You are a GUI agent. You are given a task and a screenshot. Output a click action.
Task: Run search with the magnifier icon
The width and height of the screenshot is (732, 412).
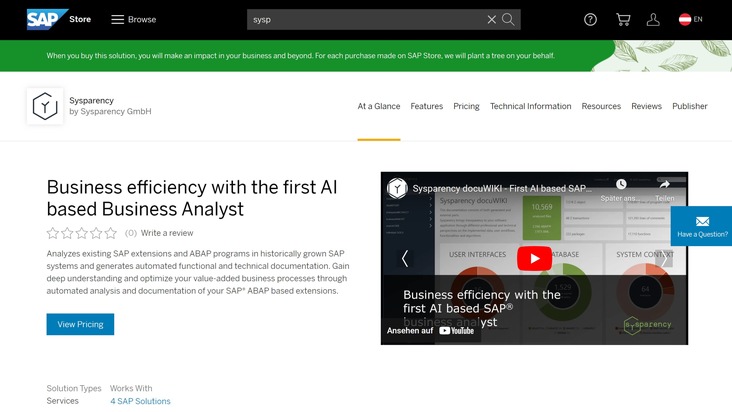(508, 19)
